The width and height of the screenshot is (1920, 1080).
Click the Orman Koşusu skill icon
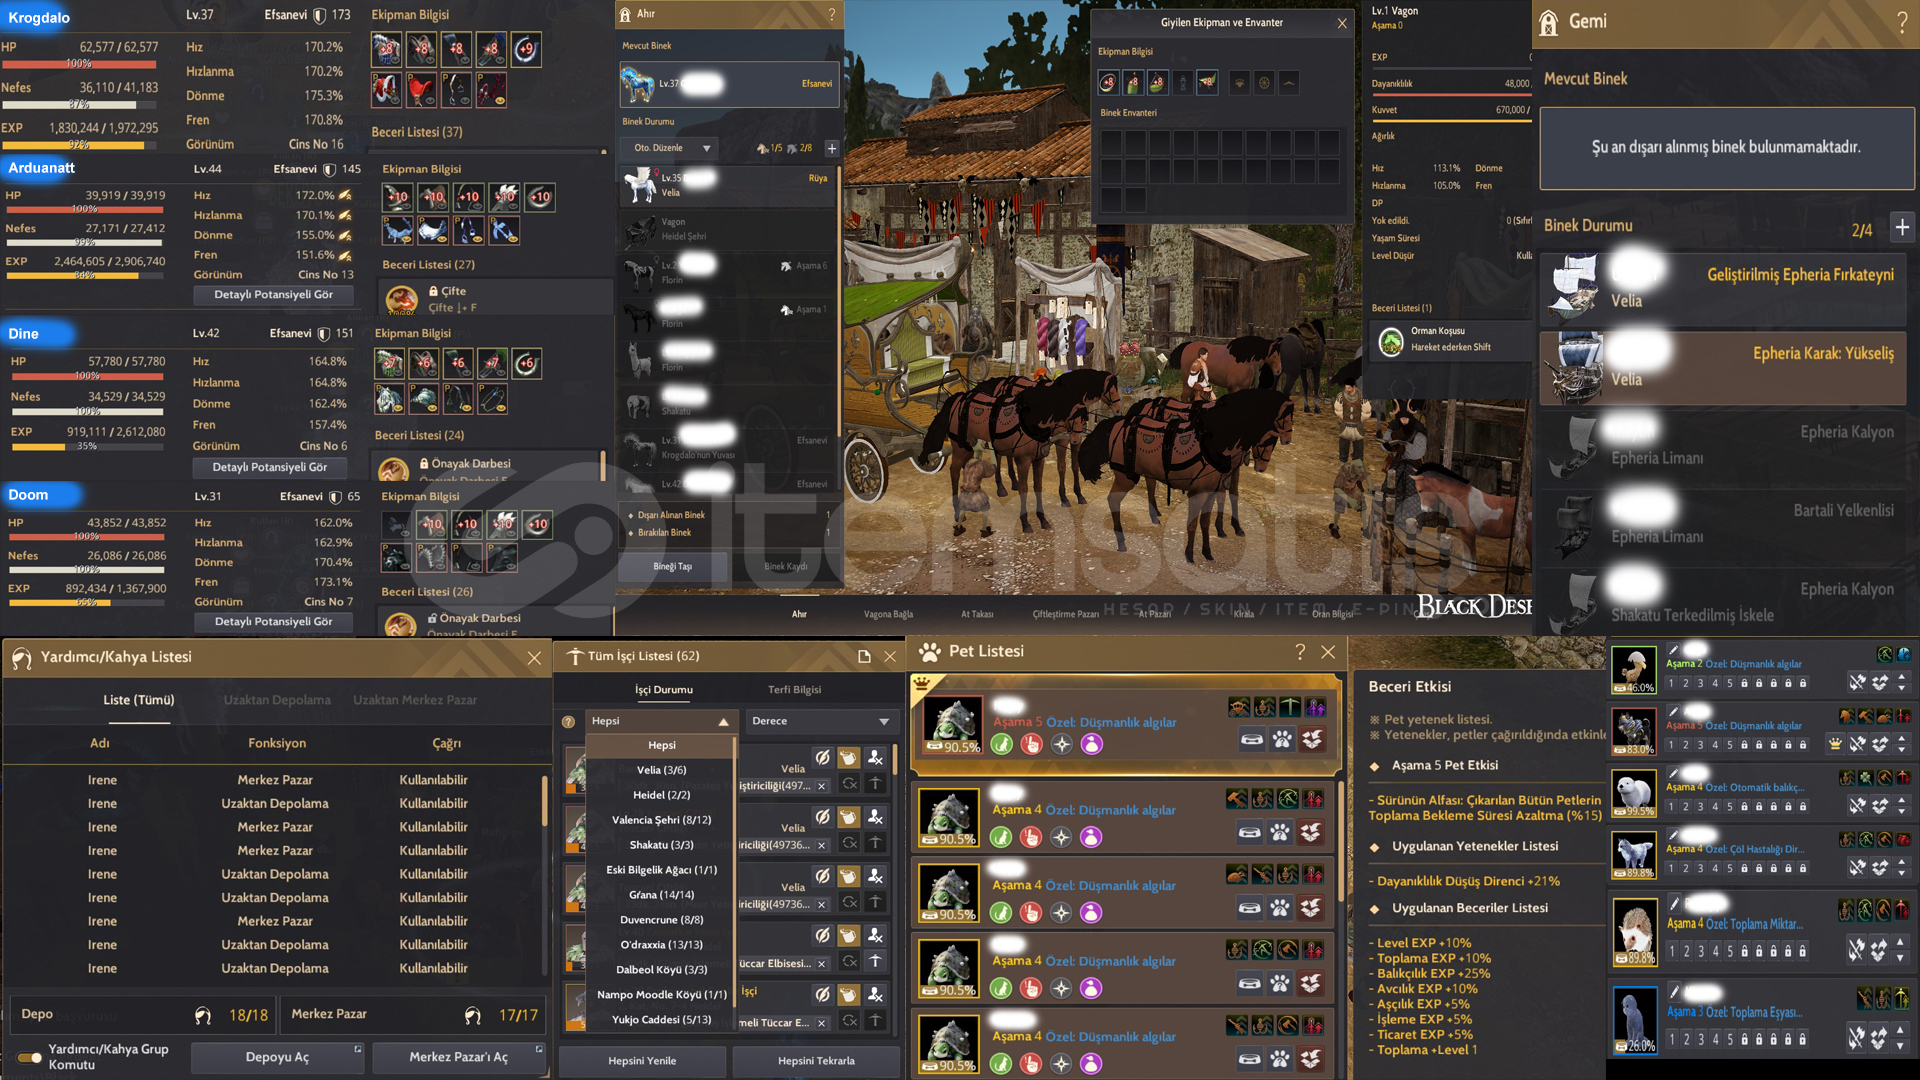(1390, 340)
